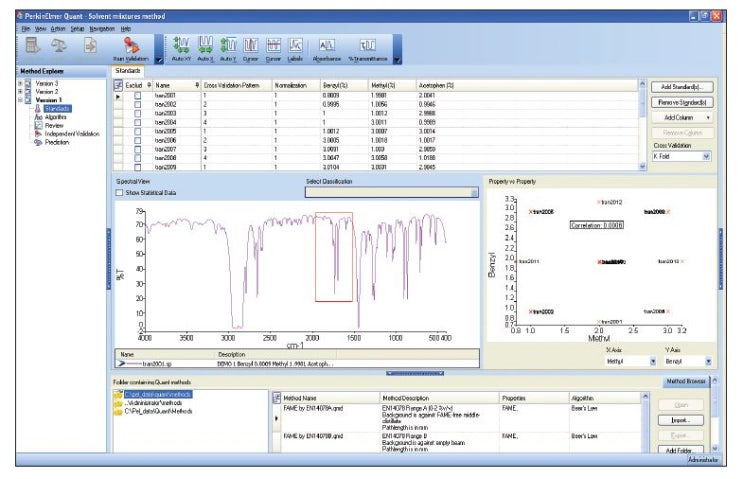The width and height of the screenshot is (743, 479).
Task: Click the Standards table column chooser icon
Action: 118,85
